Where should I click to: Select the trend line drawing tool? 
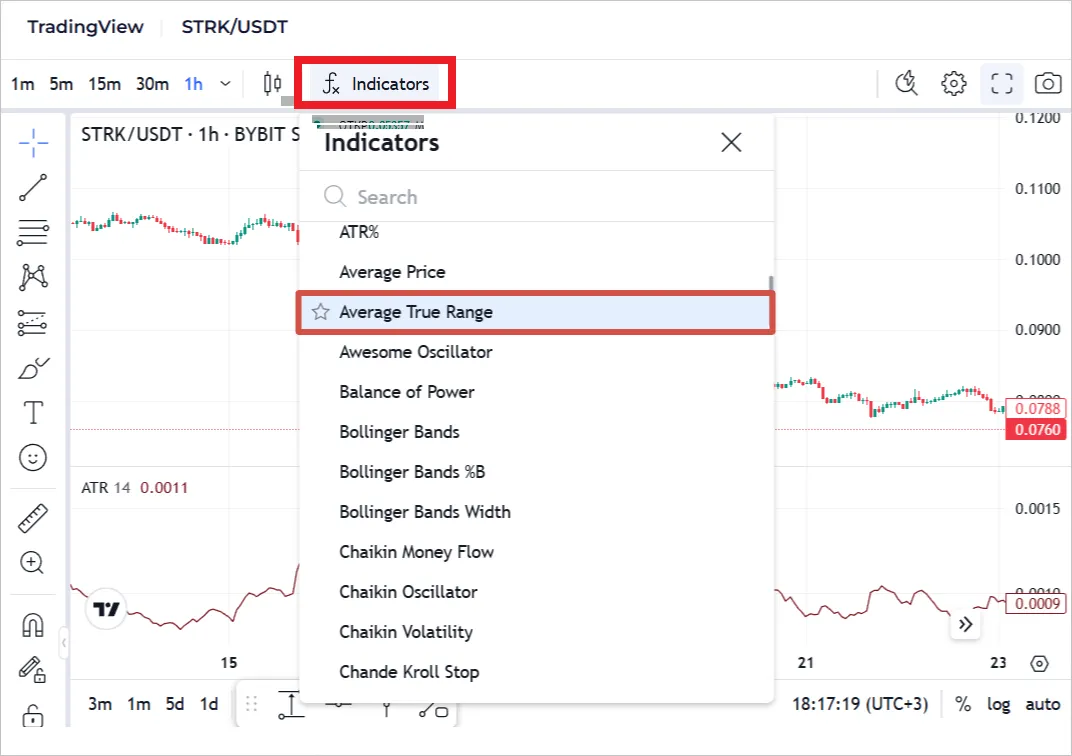click(x=33, y=187)
